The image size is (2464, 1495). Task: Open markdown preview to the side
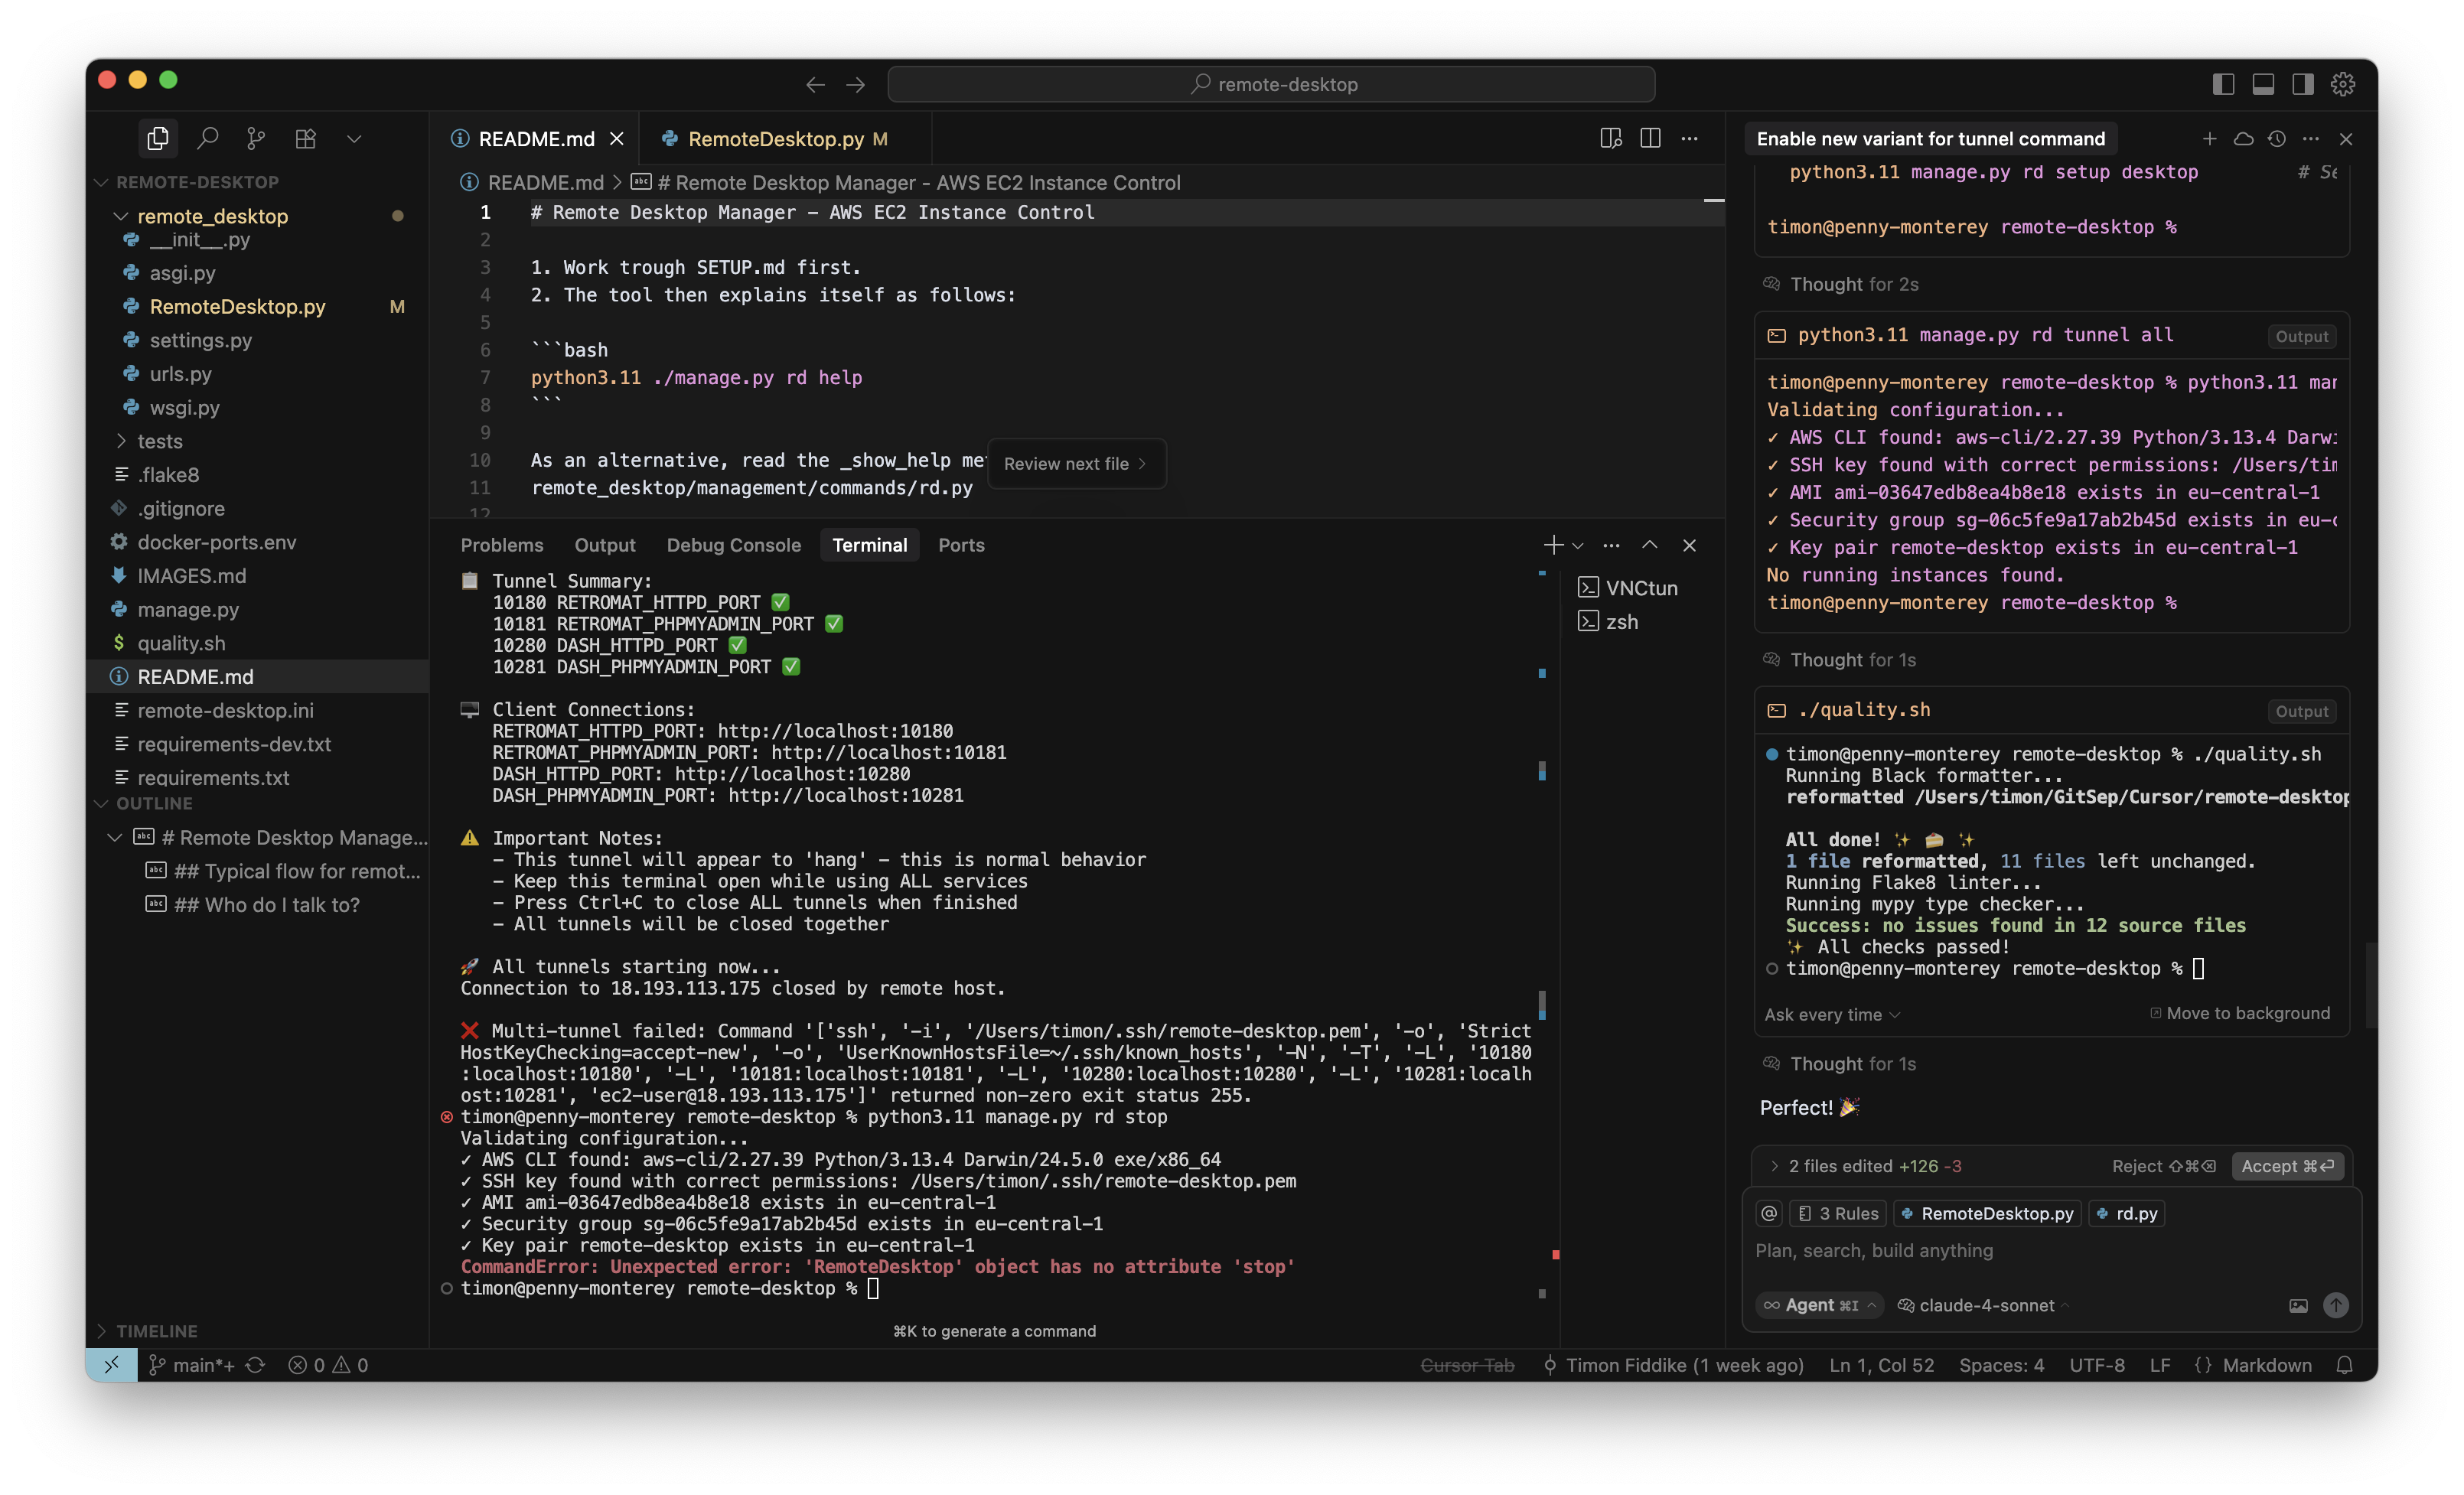pos(1610,139)
